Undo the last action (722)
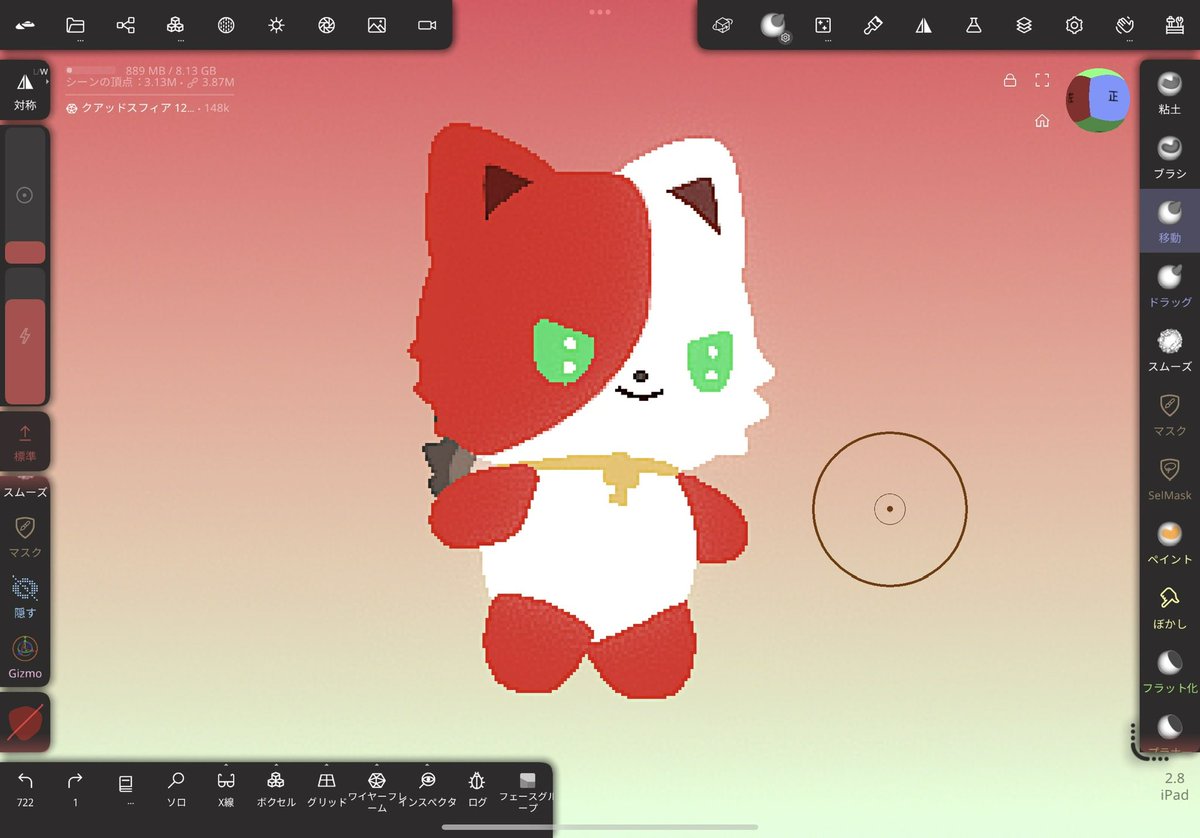 (26, 789)
